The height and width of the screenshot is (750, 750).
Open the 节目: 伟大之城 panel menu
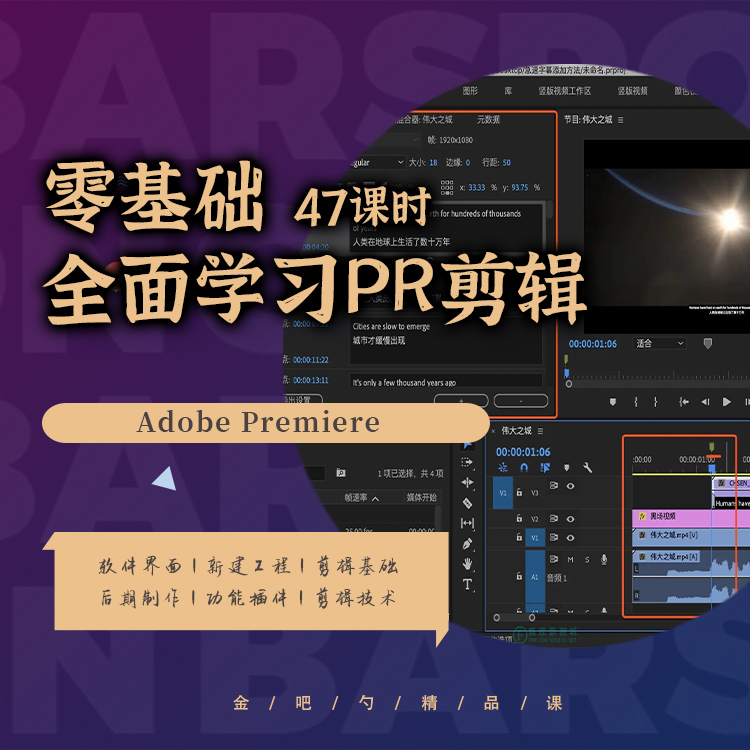point(620,120)
